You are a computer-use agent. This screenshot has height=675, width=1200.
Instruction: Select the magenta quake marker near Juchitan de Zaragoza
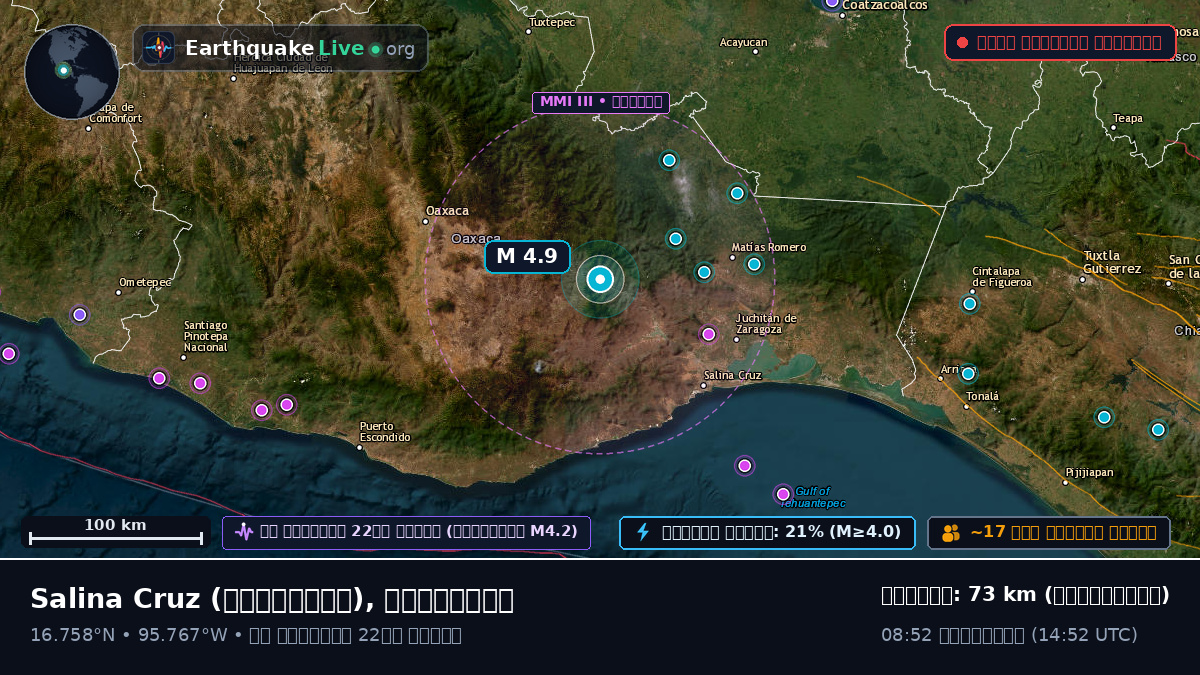pyautogui.click(x=709, y=334)
